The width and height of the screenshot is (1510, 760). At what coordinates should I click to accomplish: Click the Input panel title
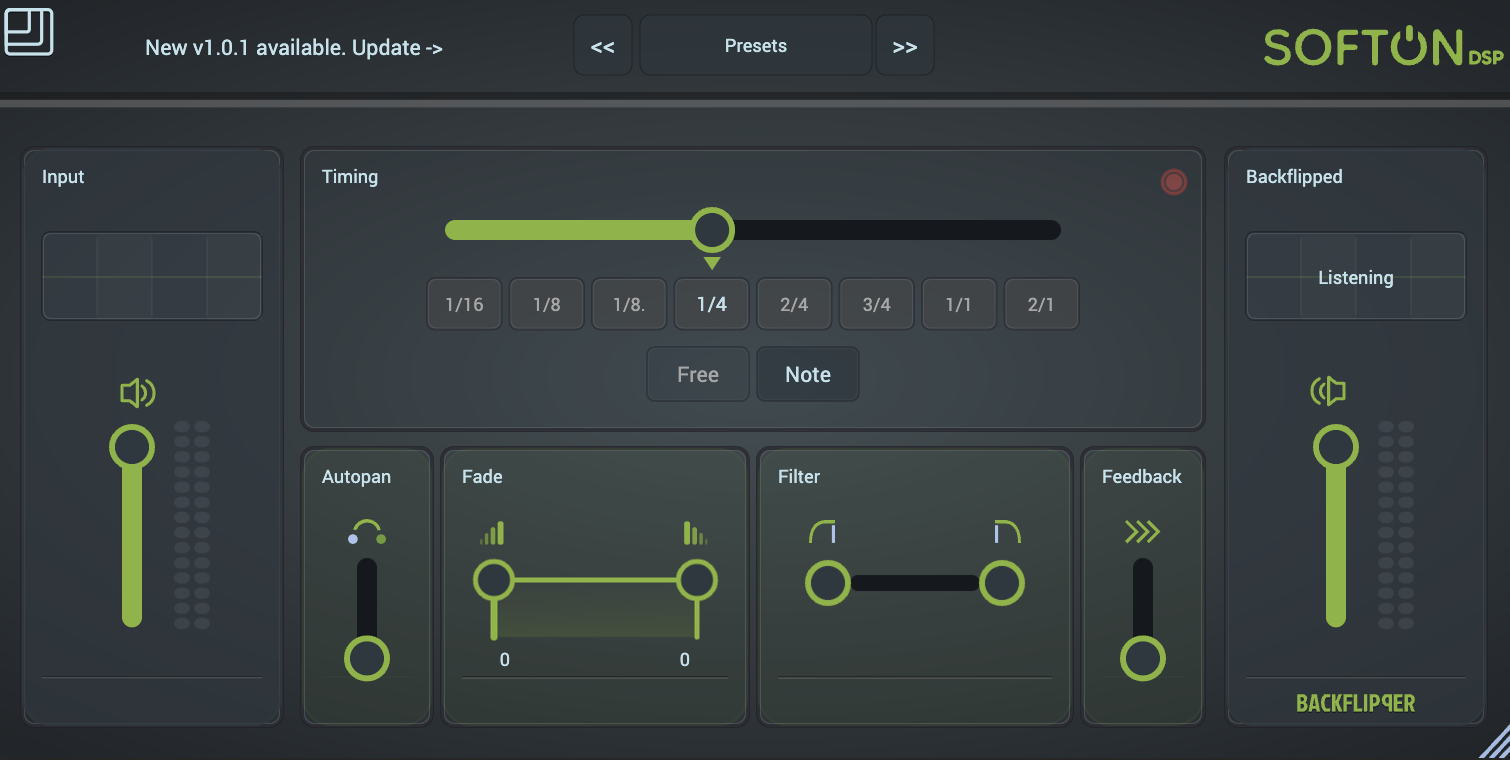coord(63,177)
